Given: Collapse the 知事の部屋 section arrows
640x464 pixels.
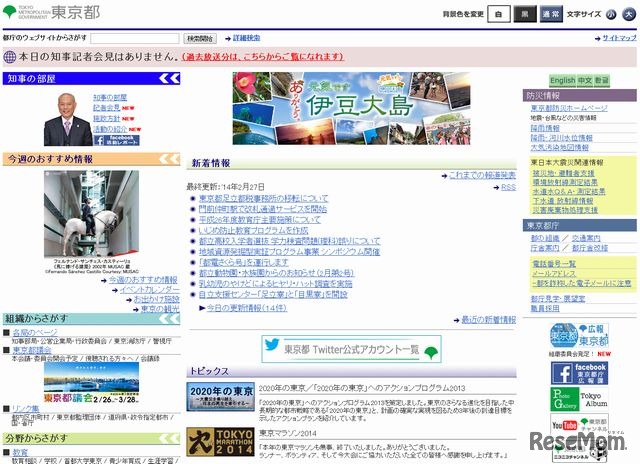Looking at the screenshot, I should [169, 78].
